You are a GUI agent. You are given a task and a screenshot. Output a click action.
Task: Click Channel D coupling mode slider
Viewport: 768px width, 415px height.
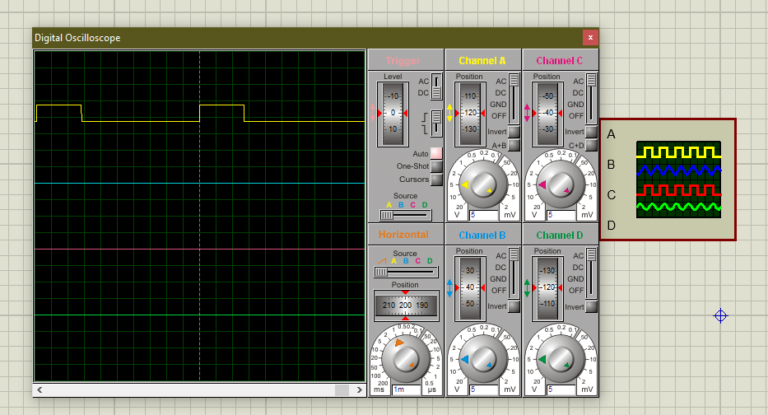pos(591,273)
